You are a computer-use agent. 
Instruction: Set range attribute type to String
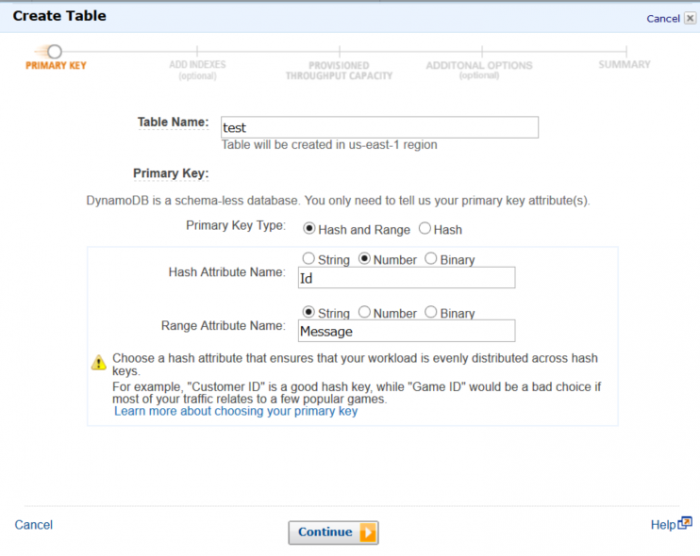(308, 312)
